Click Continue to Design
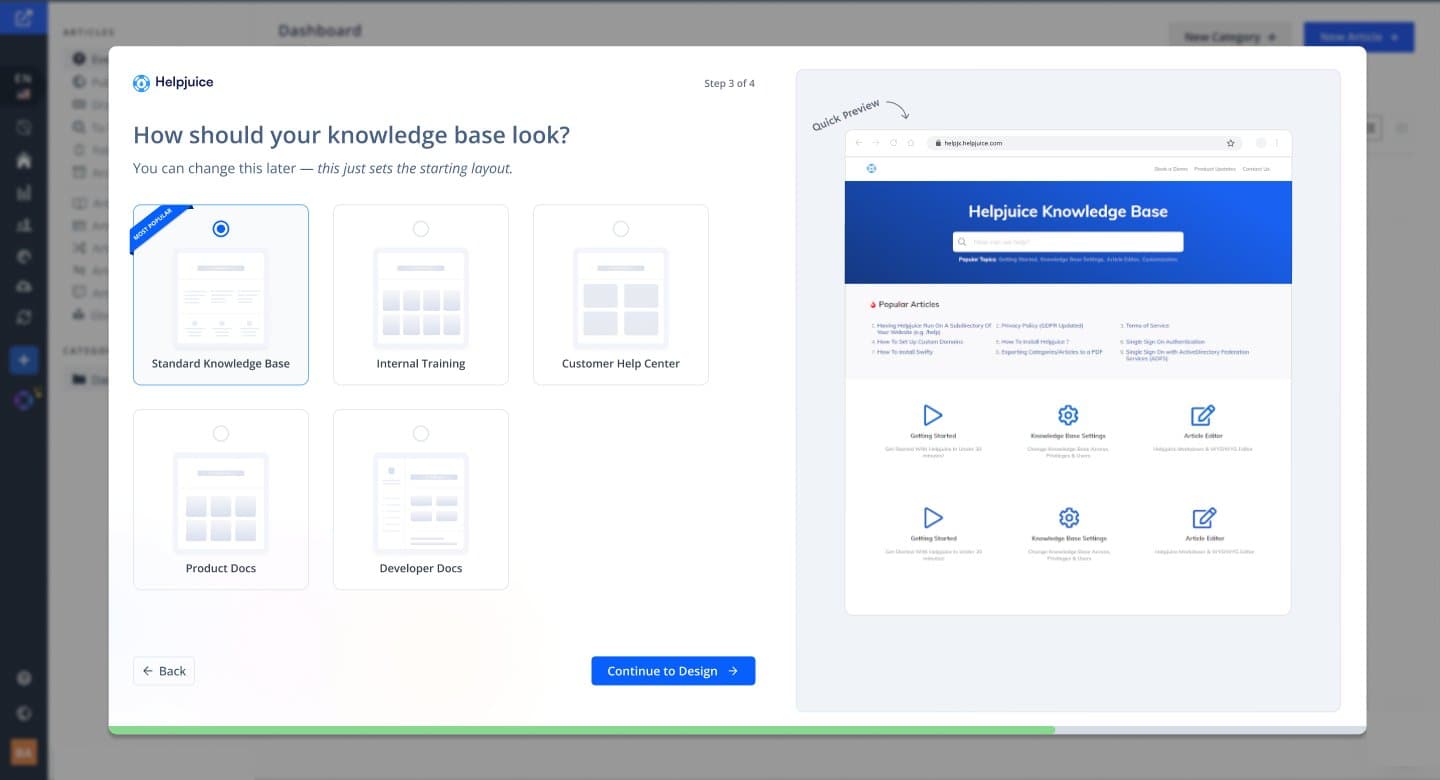The height and width of the screenshot is (780, 1440). coord(673,671)
